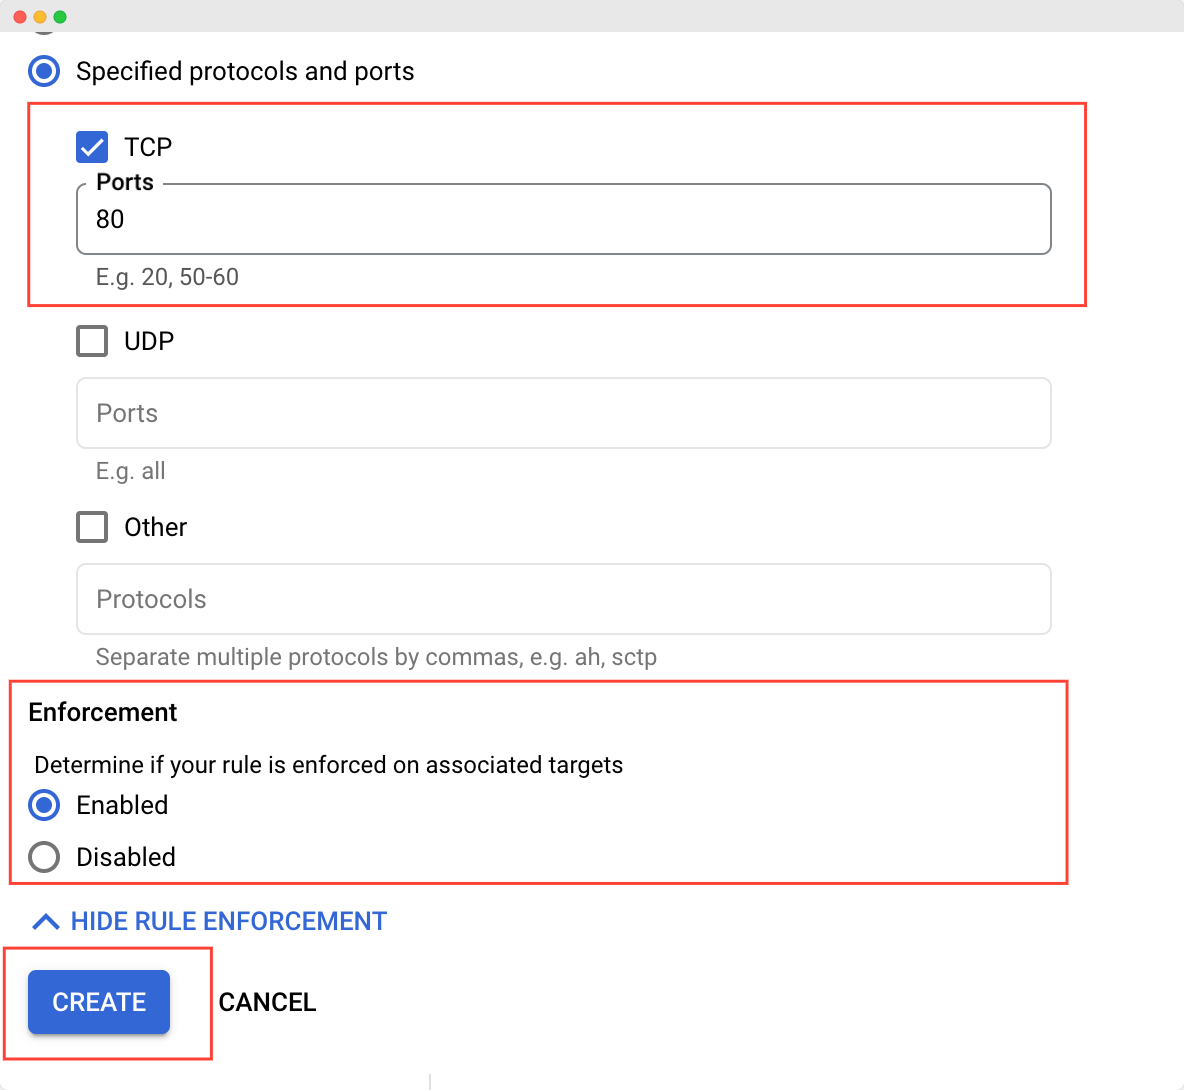1184x1090 pixels.
Task: Check the Other protocols checkbox
Action: click(91, 527)
